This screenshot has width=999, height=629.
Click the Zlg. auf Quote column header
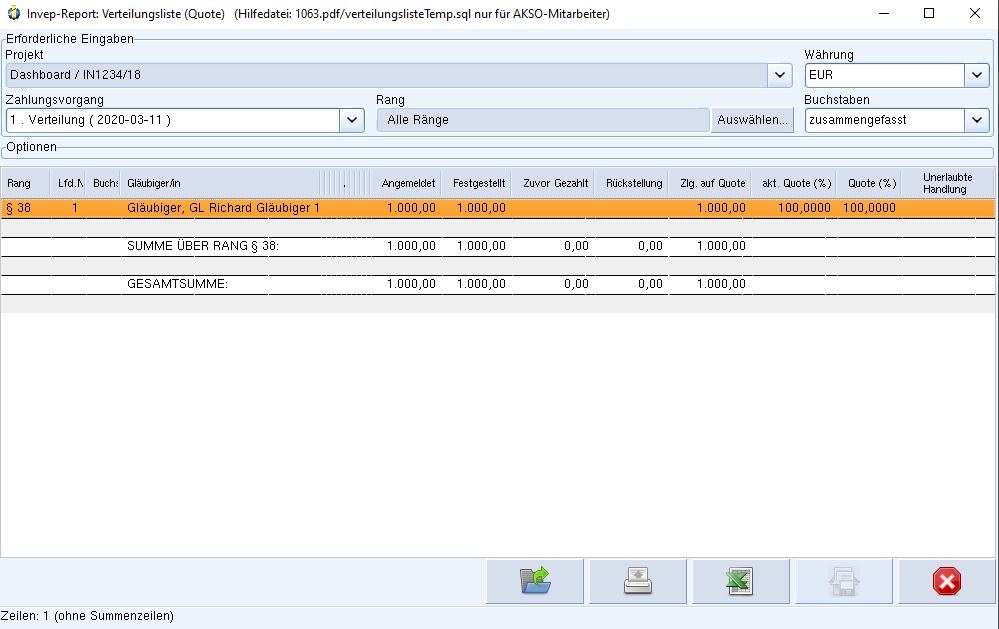coord(712,183)
